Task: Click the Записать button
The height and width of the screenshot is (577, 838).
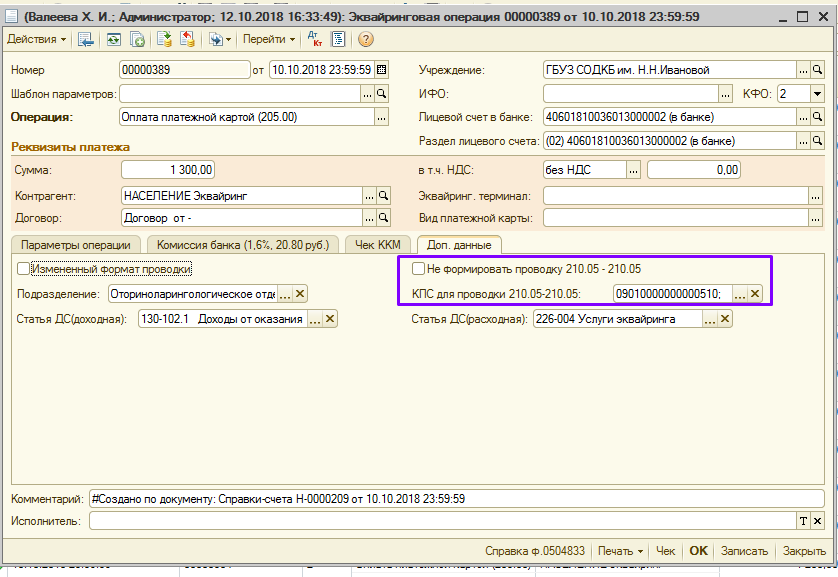Action: click(x=743, y=551)
